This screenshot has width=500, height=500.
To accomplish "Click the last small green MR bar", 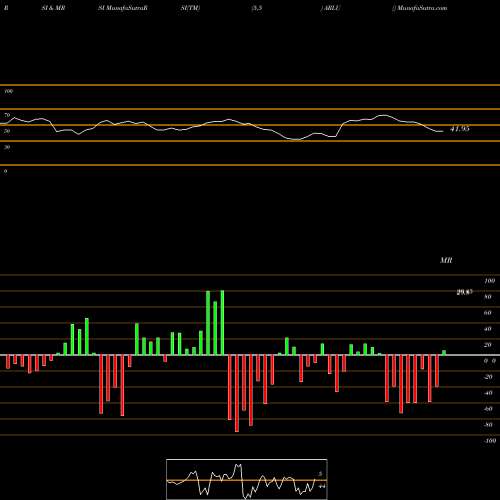I will (444, 353).
